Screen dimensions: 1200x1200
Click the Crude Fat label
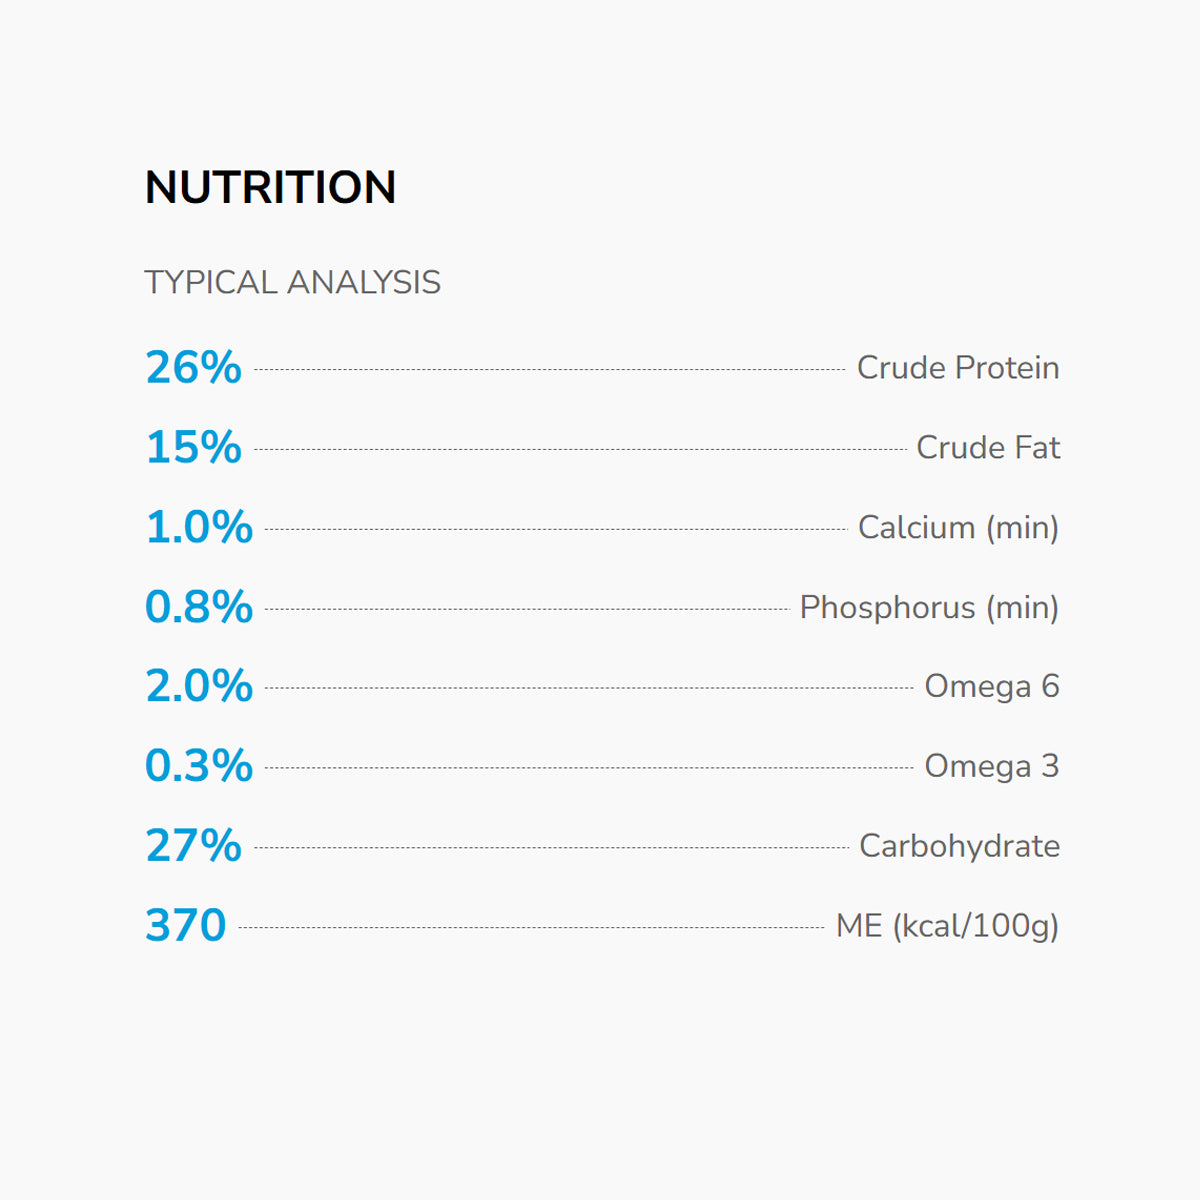click(x=987, y=447)
